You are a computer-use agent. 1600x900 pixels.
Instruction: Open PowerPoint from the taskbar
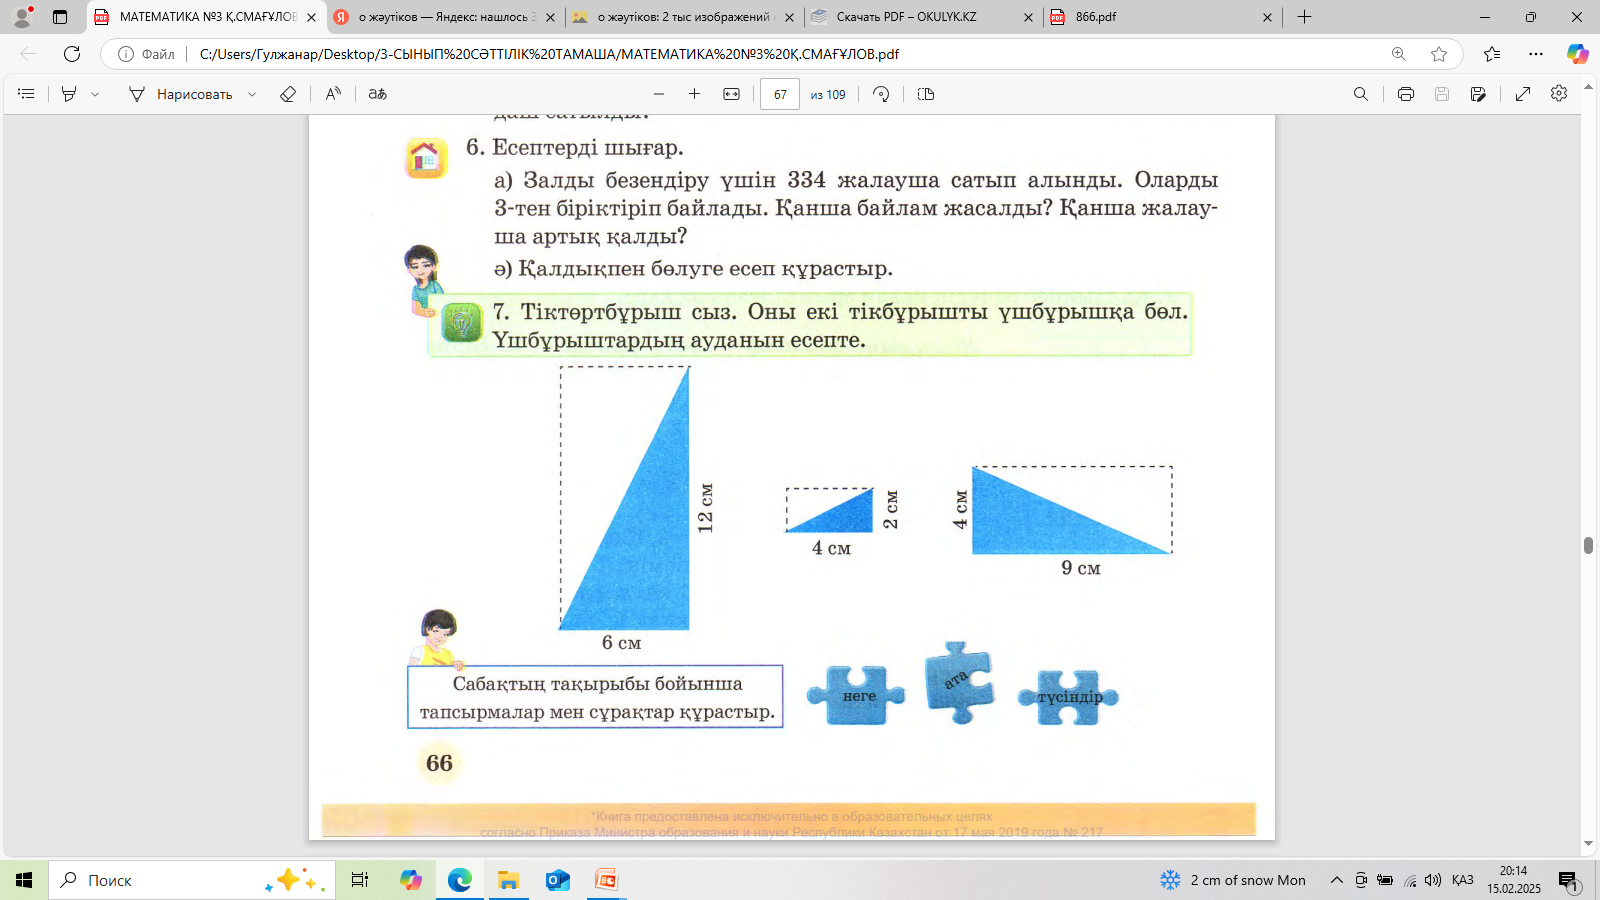606,880
